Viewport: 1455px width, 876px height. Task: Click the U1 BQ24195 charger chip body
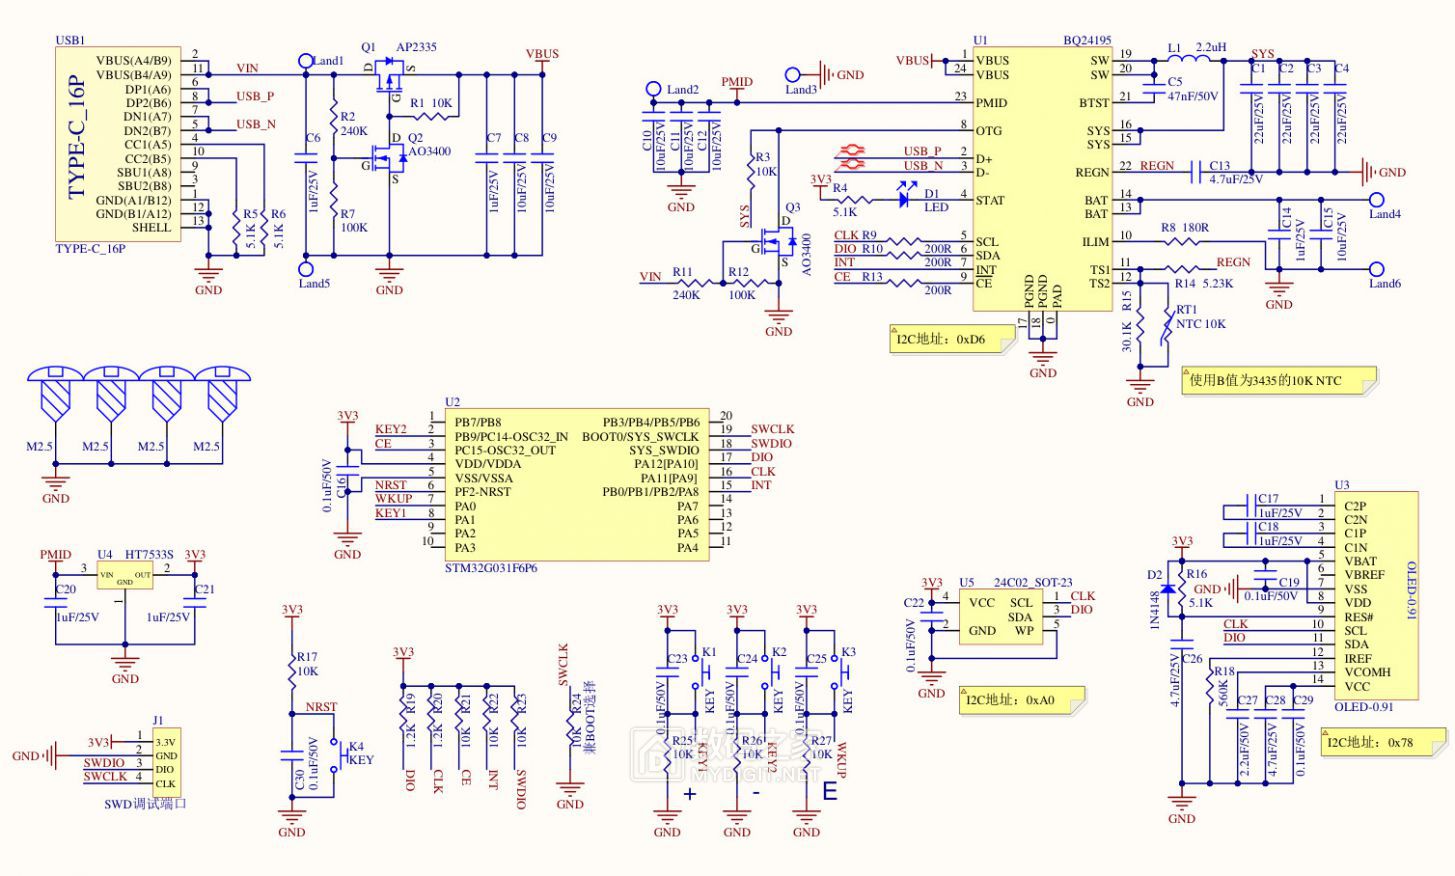pyautogui.click(x=1042, y=178)
